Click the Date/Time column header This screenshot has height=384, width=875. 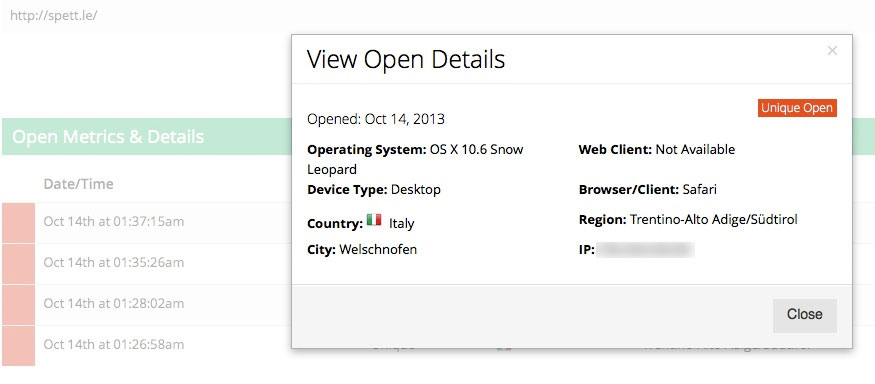pyautogui.click(x=79, y=184)
